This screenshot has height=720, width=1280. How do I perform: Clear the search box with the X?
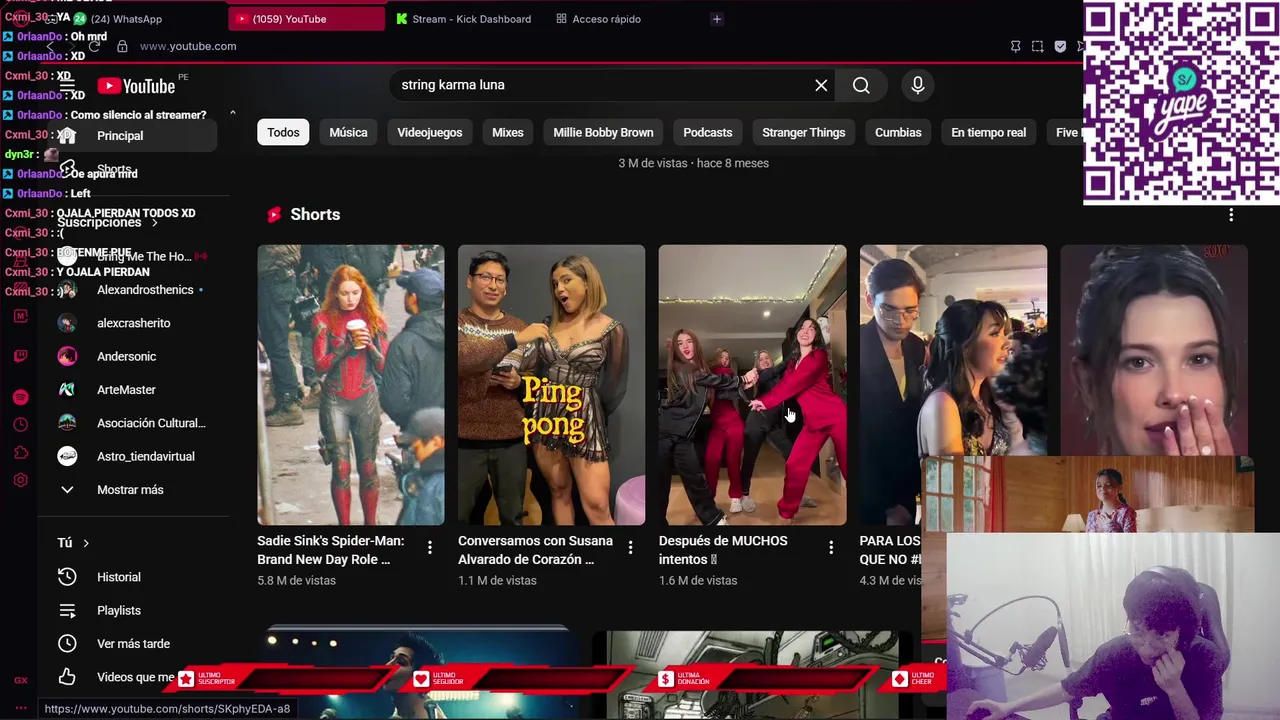point(821,85)
